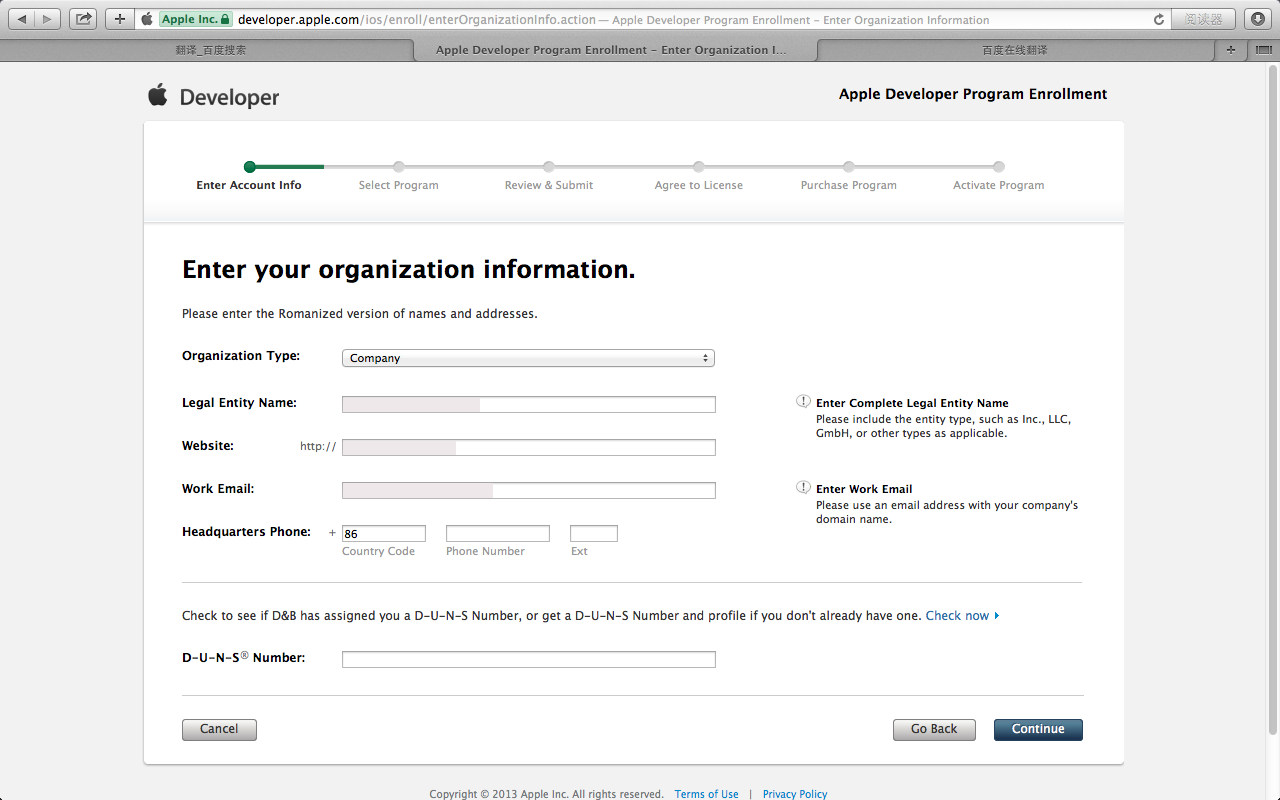Click the Go Back button
Viewport: 1280px width, 800px height.
point(934,730)
